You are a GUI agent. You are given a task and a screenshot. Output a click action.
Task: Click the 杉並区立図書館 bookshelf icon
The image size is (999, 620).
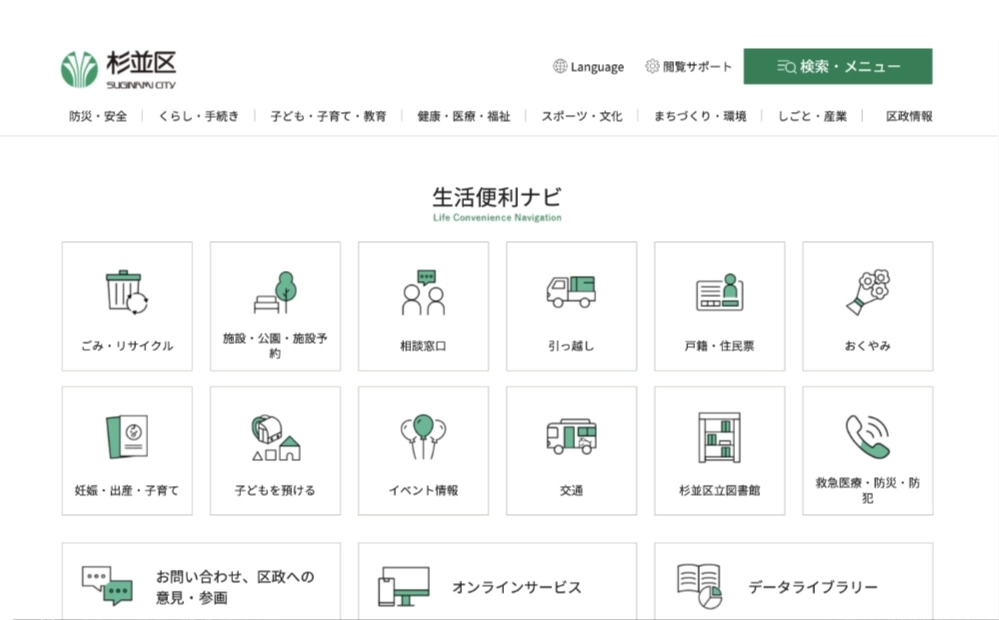(719, 437)
